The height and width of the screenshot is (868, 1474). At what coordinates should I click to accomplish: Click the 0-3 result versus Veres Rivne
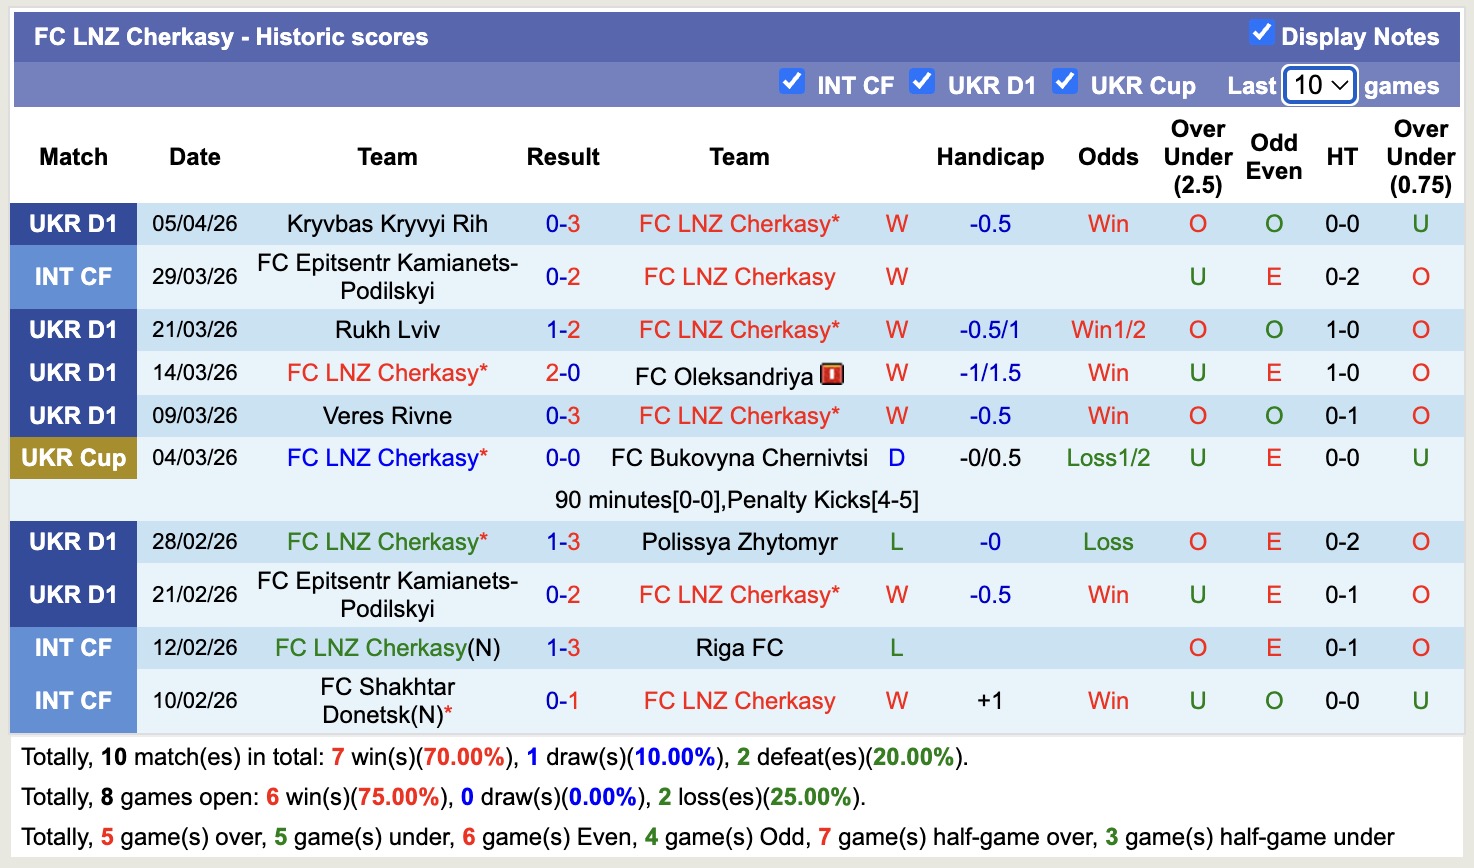click(563, 415)
